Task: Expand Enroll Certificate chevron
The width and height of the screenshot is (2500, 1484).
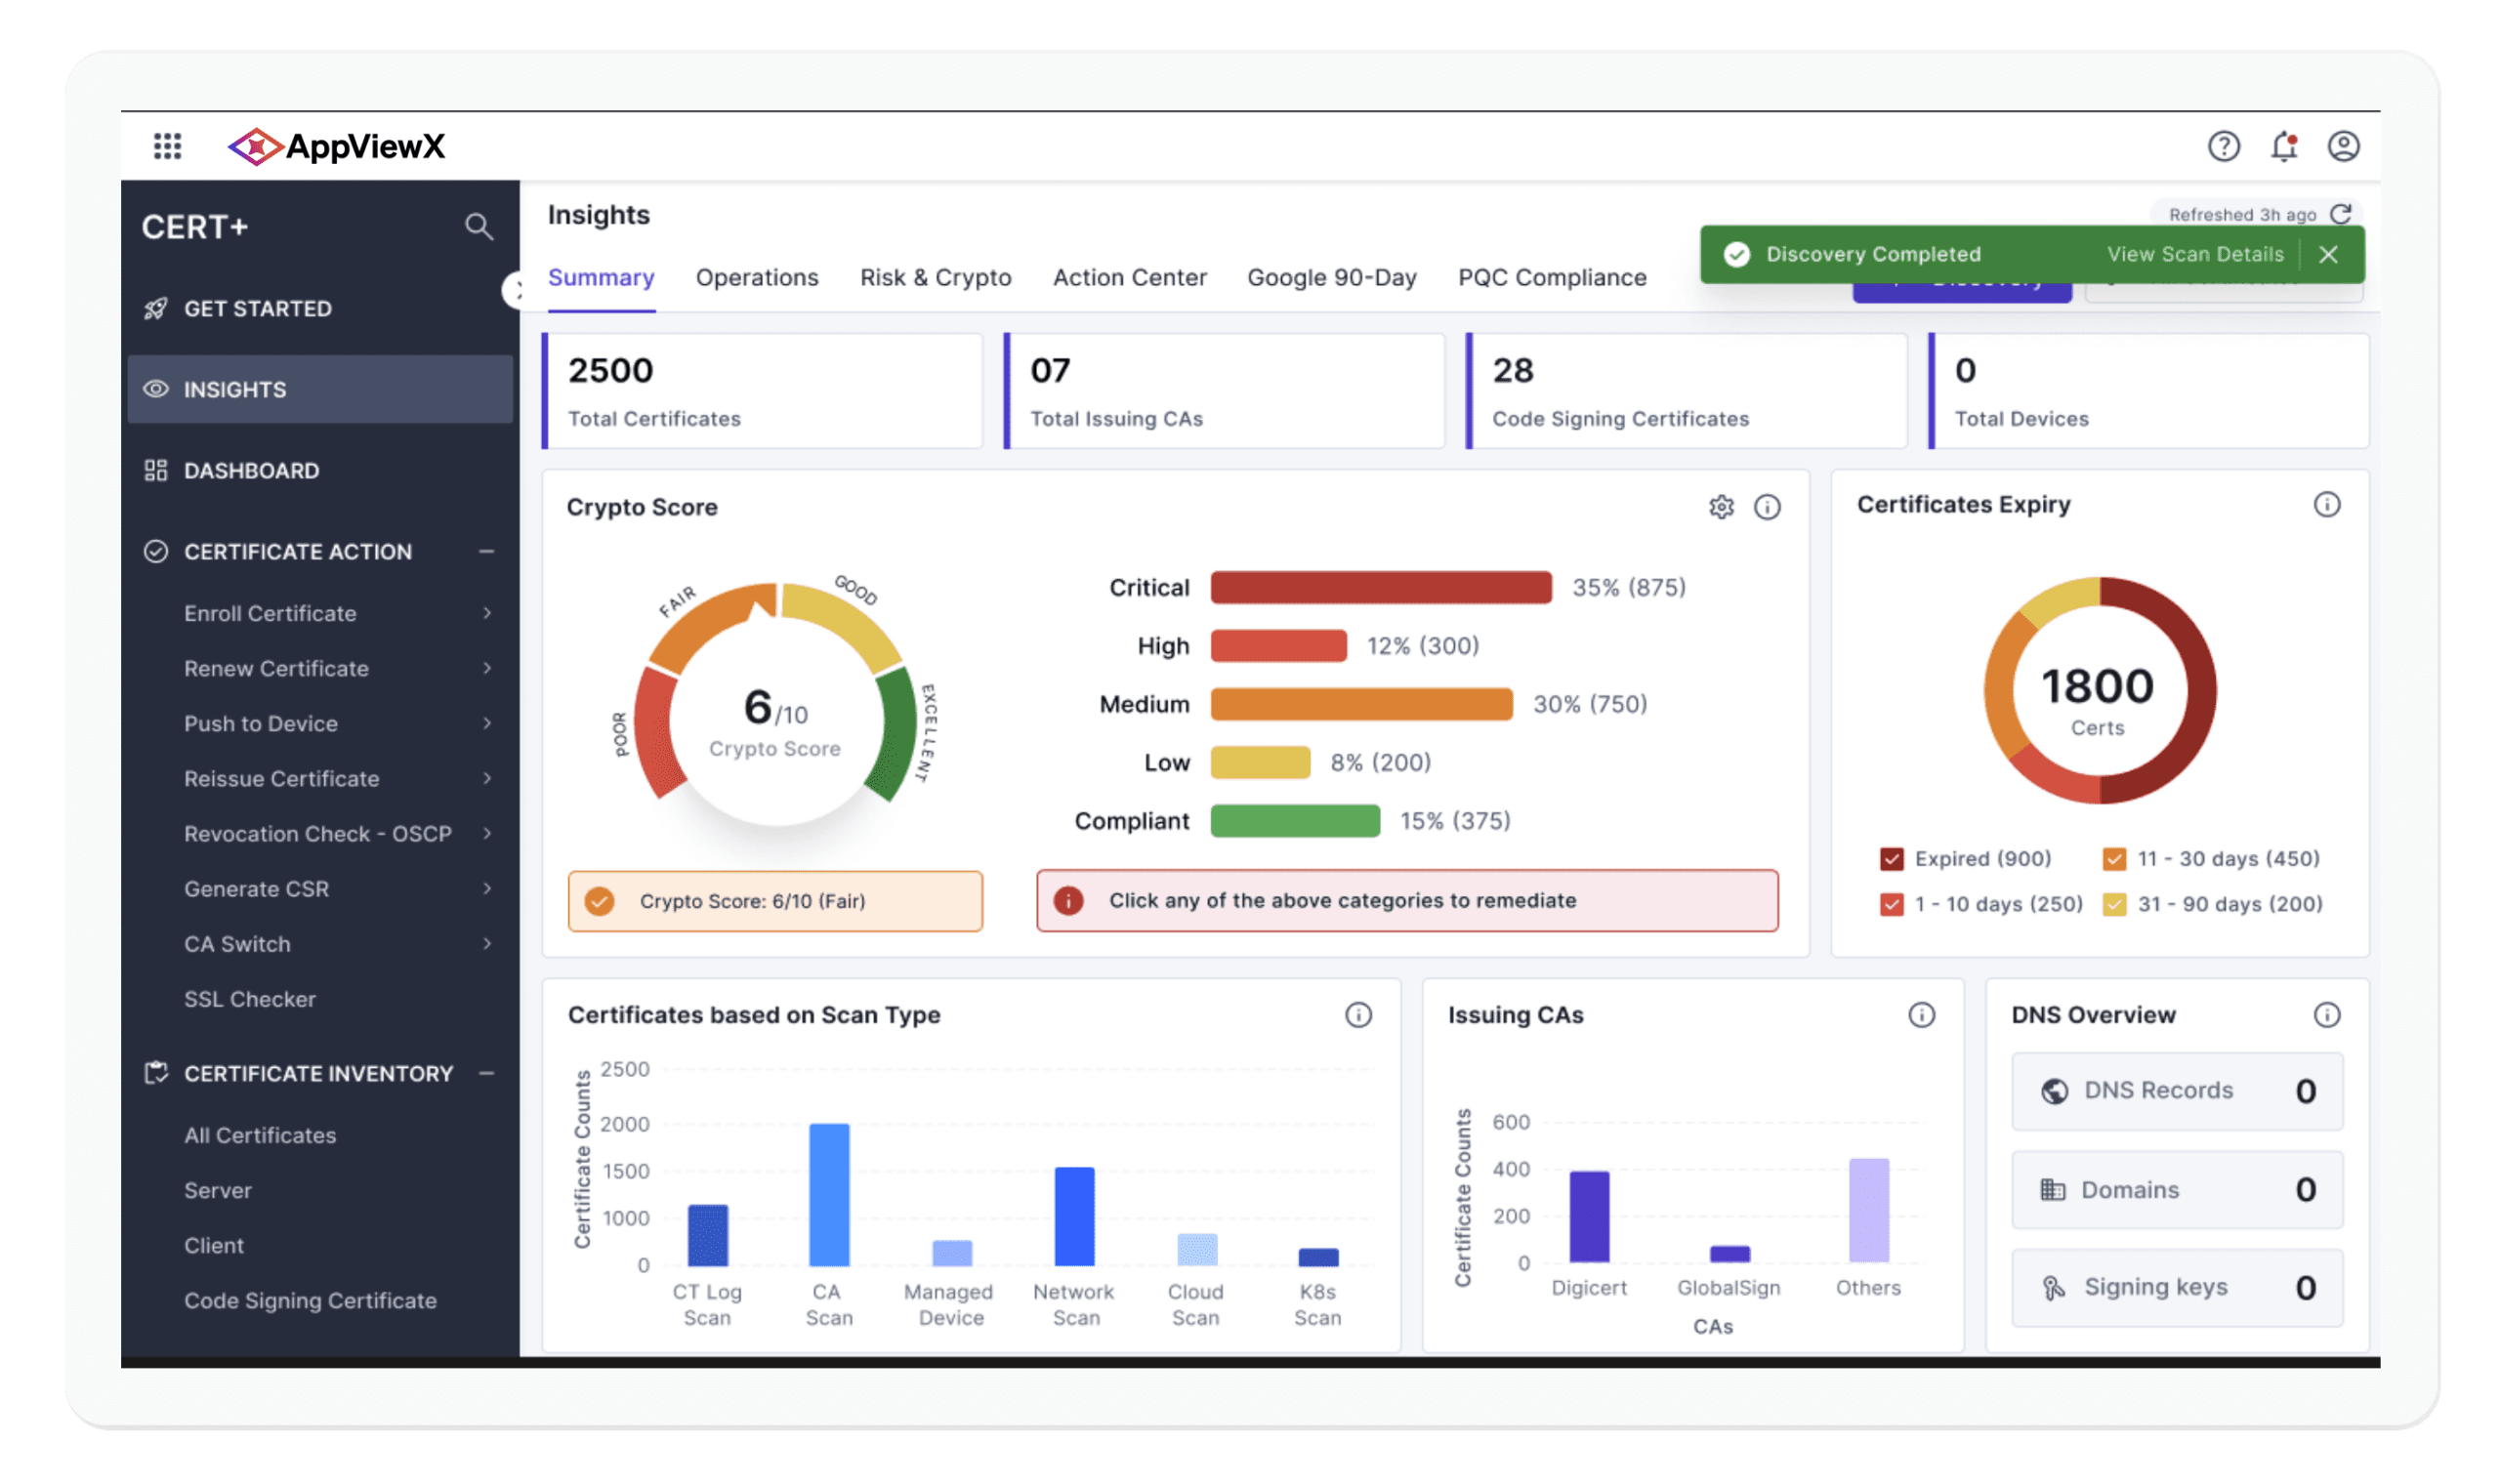Action: point(487,613)
